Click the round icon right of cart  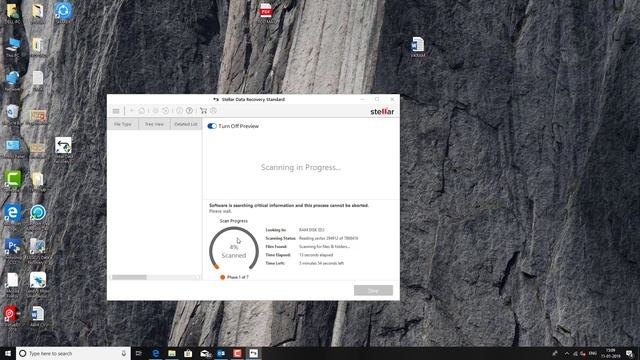[x=213, y=111]
